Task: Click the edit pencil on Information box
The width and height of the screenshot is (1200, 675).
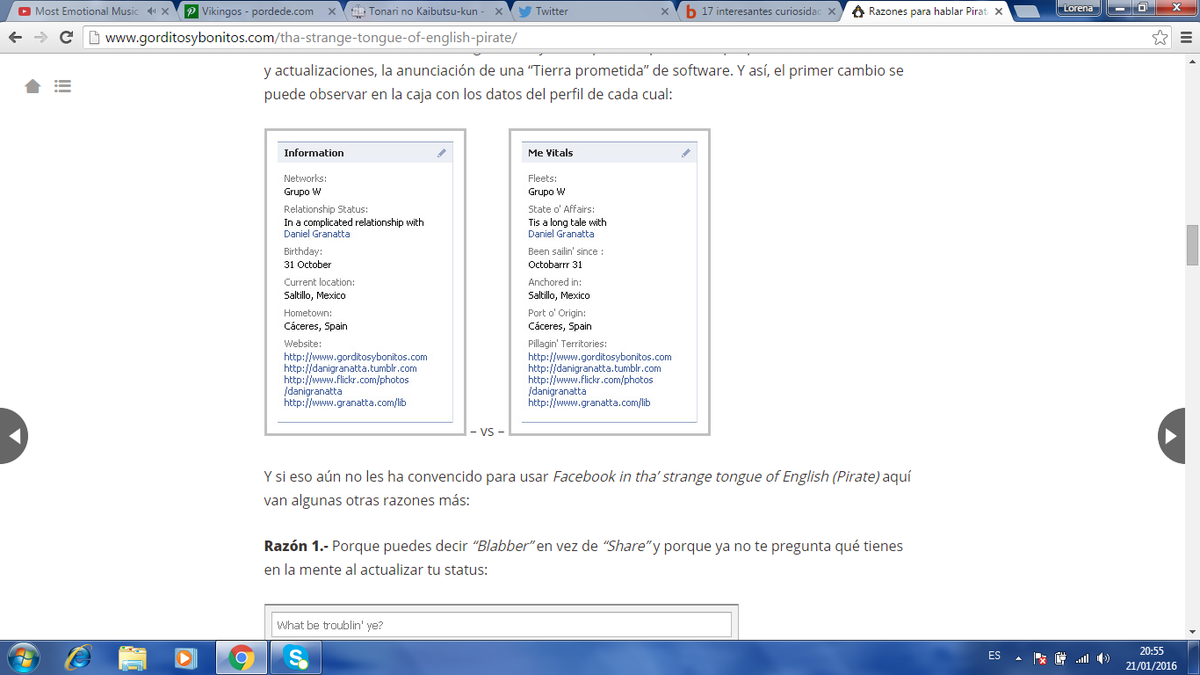Action: click(442, 153)
